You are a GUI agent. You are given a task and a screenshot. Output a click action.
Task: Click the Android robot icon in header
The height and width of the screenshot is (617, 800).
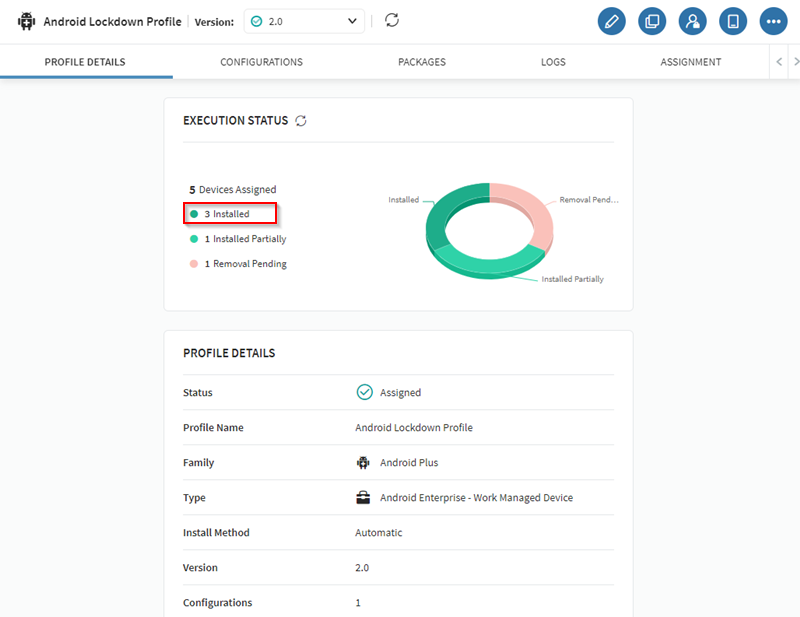(x=27, y=21)
